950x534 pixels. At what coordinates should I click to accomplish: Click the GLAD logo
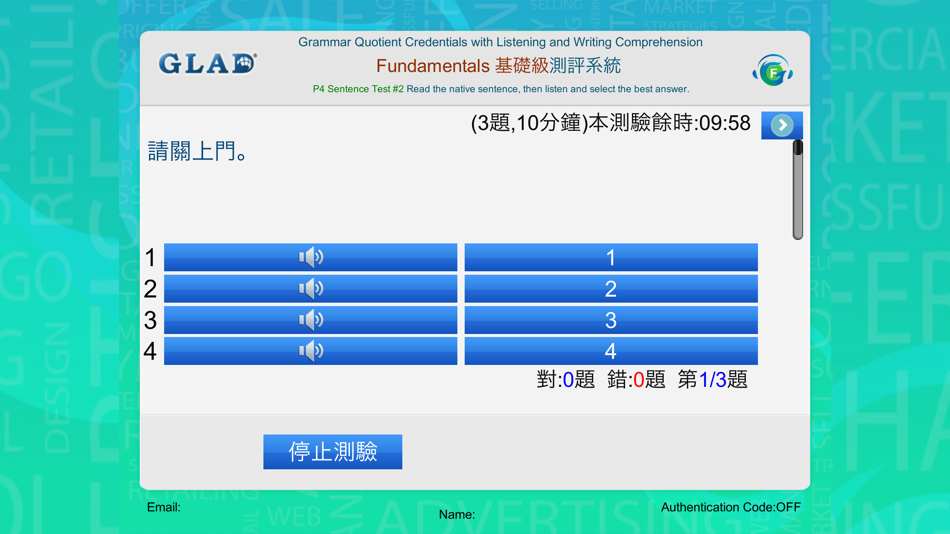207,64
